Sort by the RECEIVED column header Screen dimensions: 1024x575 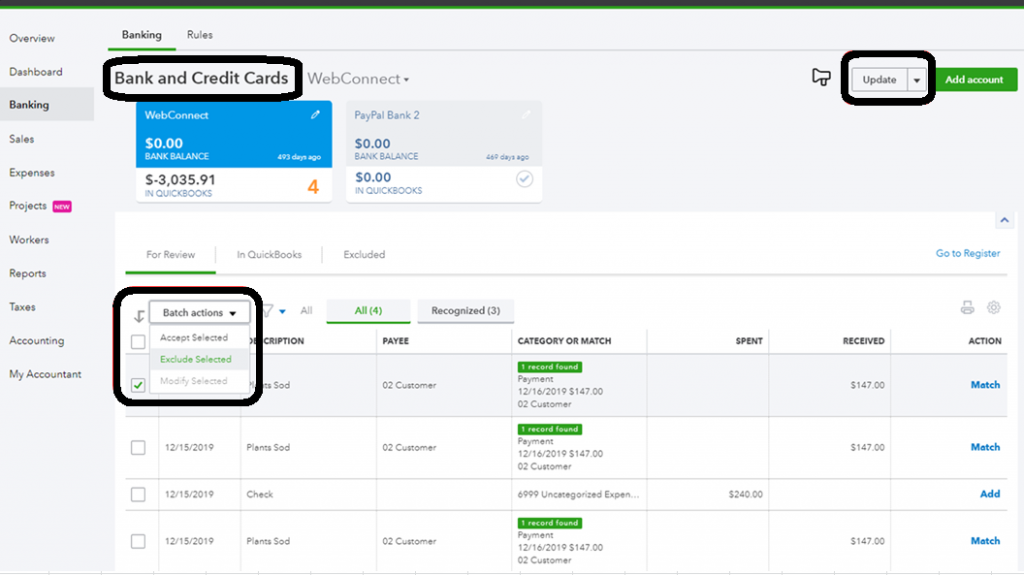[x=863, y=341]
